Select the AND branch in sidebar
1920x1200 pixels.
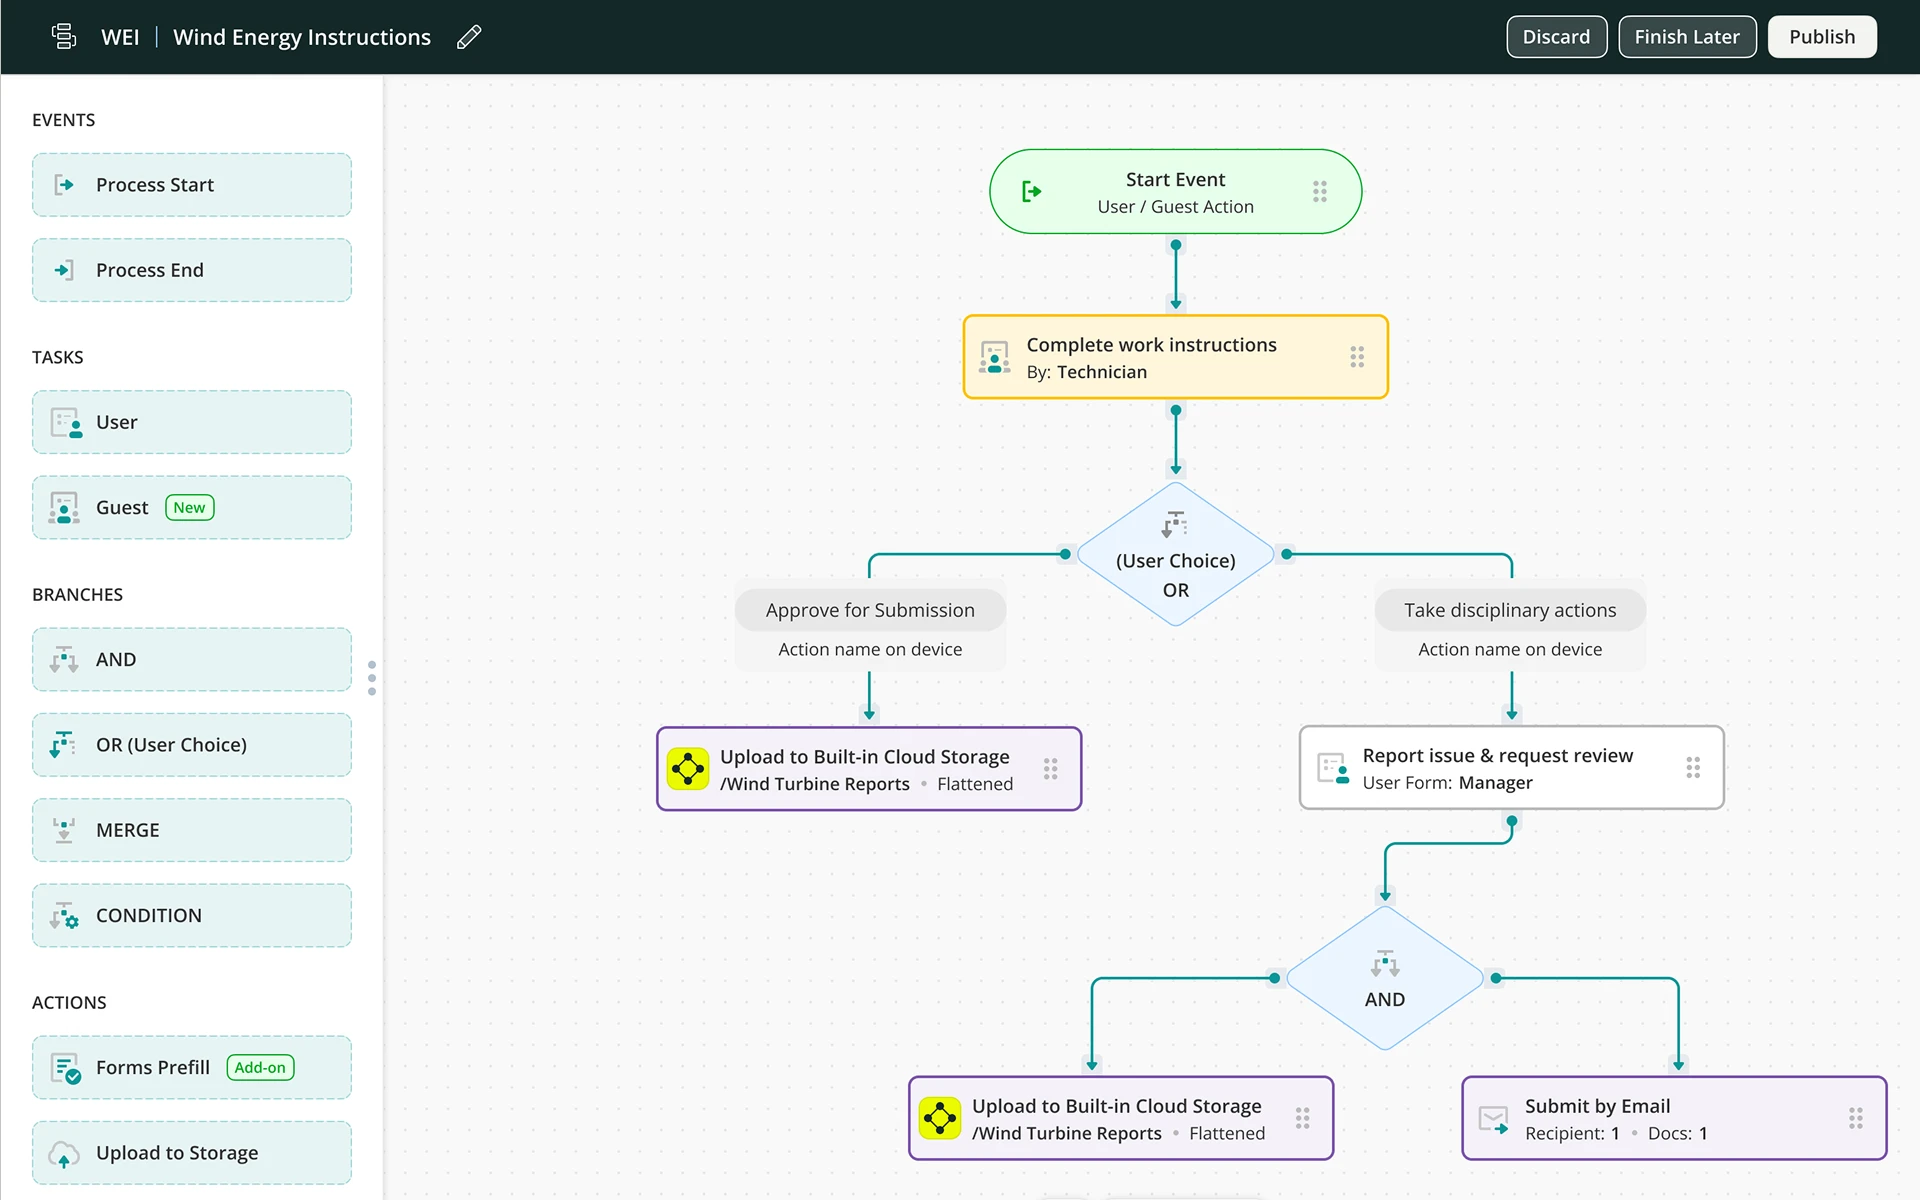tap(192, 659)
